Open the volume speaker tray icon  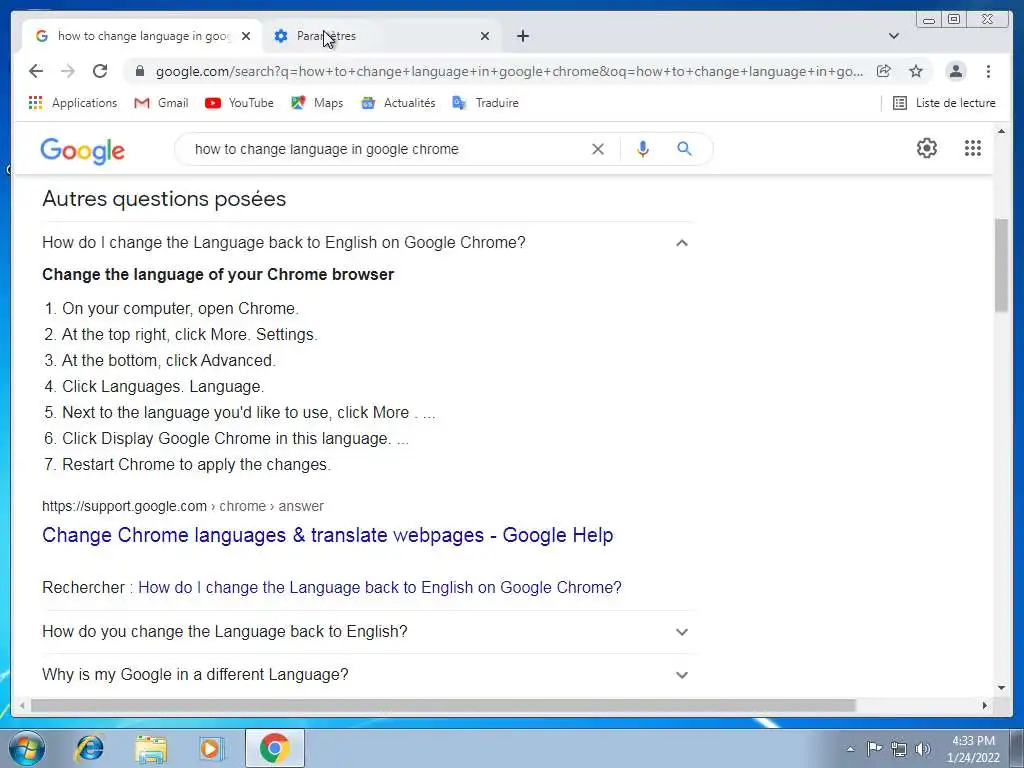click(x=923, y=749)
